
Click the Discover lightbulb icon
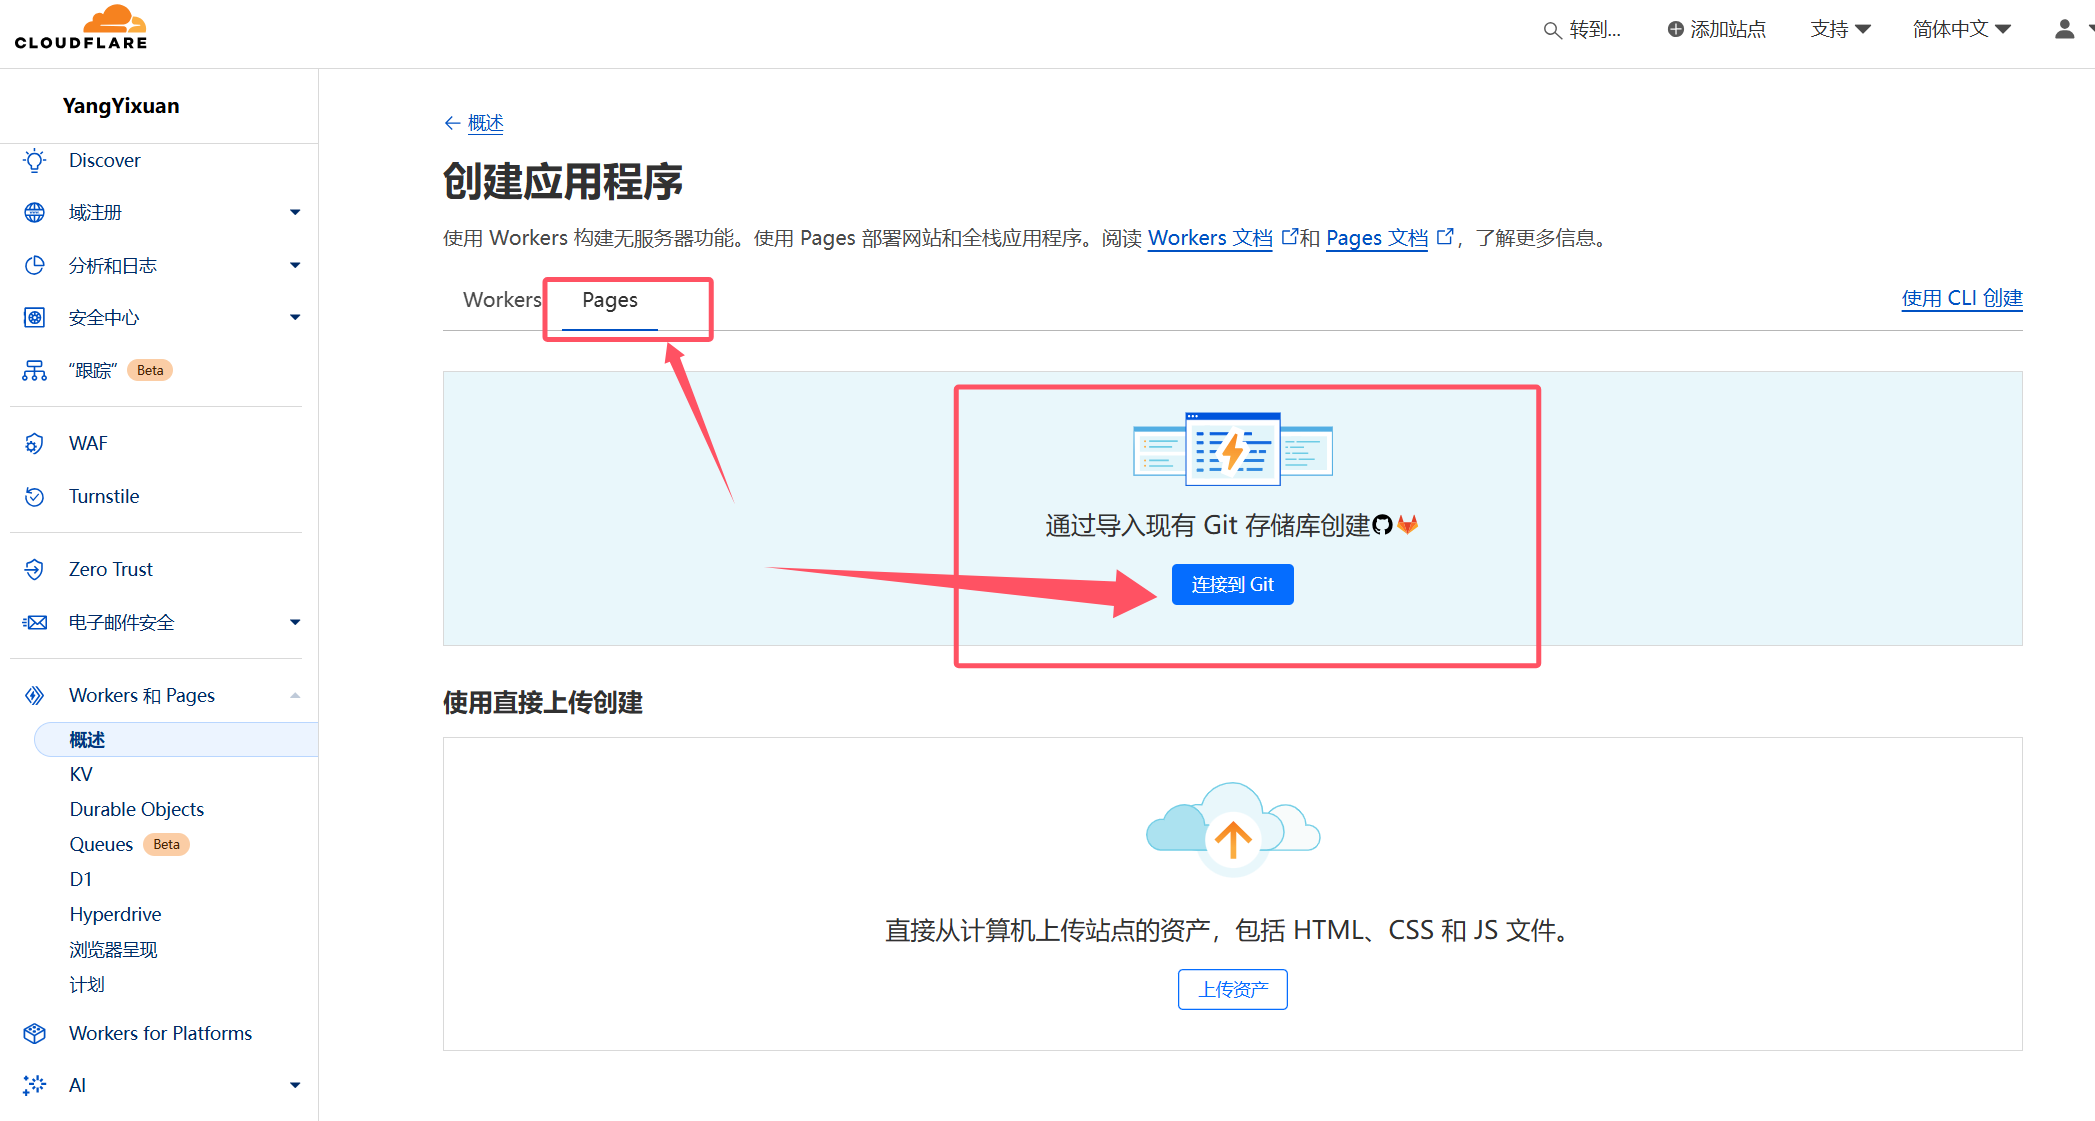35,160
